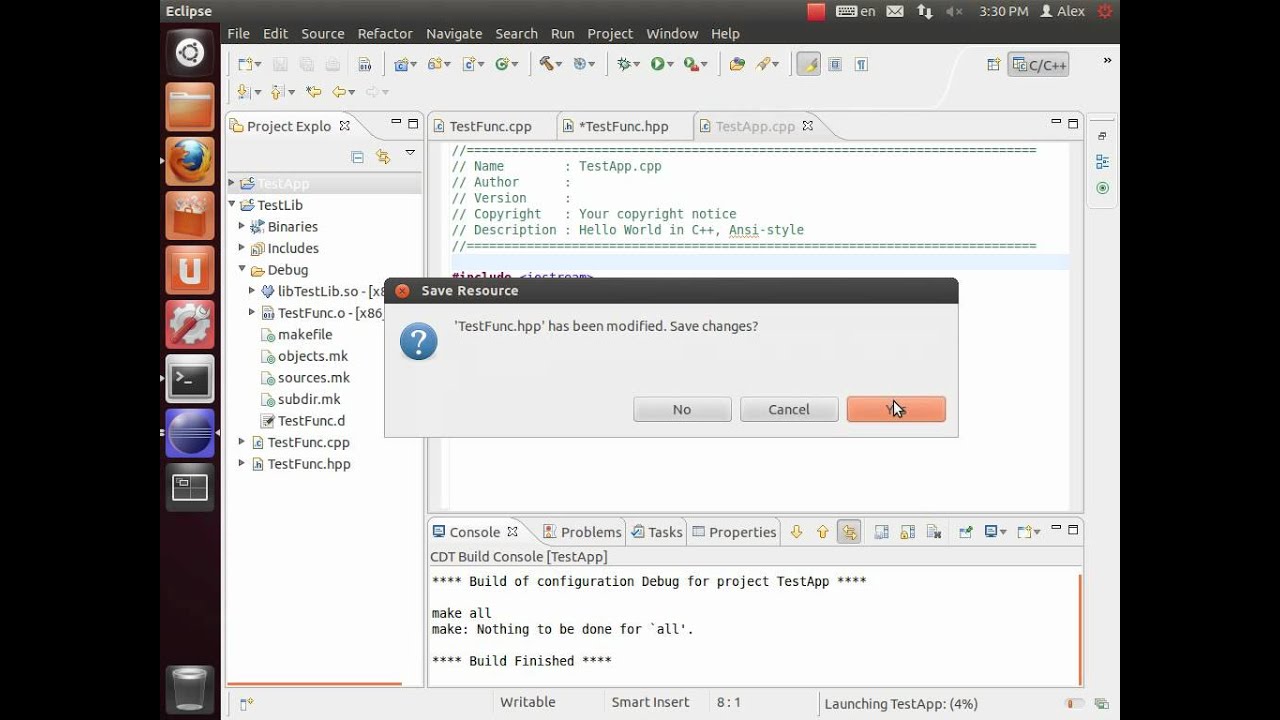Click the progress indicator in the status bar
The width and height of the screenshot is (1280, 720).
pos(1074,704)
